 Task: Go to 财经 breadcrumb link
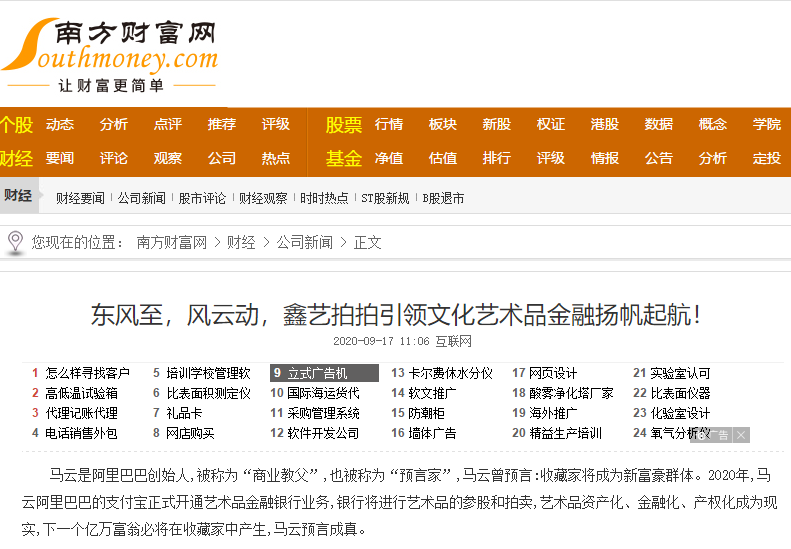pos(241,243)
